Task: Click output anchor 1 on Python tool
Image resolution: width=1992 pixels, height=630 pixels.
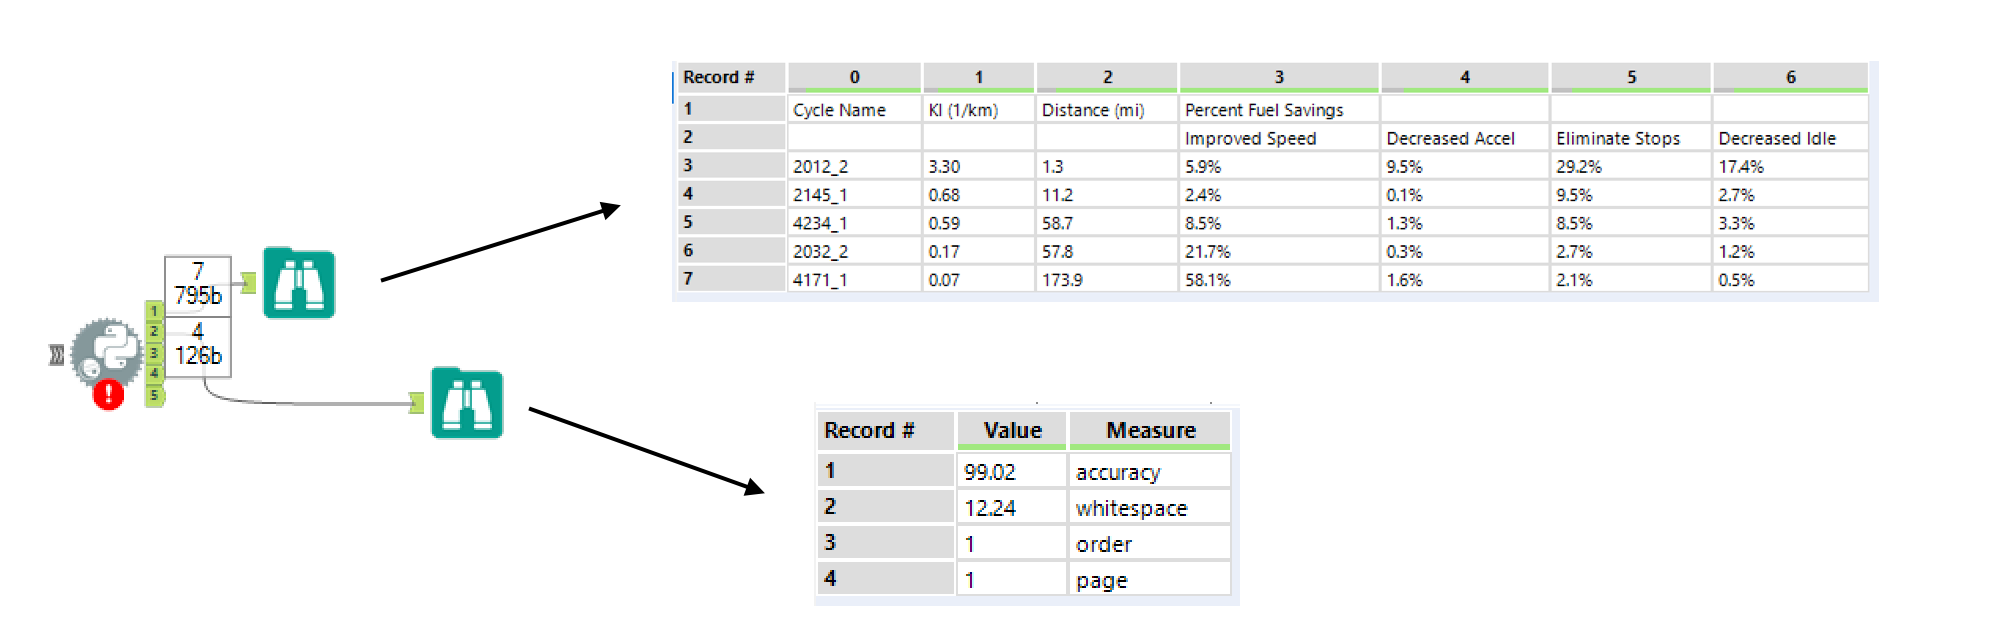Action: 154,311
